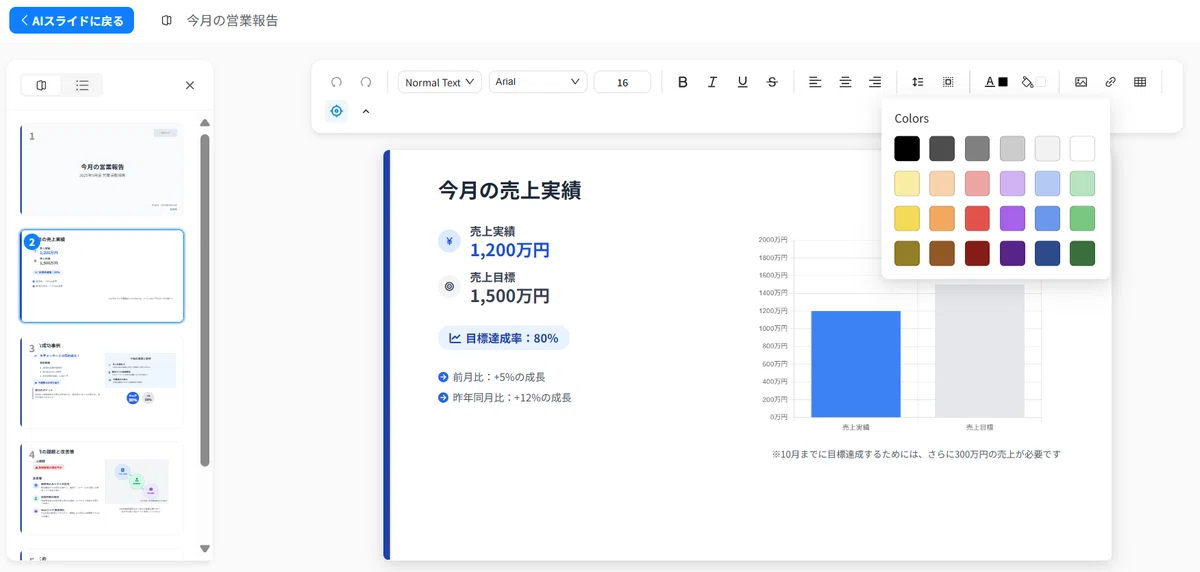Click the target icon beside 売上目標
The width and height of the screenshot is (1200, 572).
(449, 287)
